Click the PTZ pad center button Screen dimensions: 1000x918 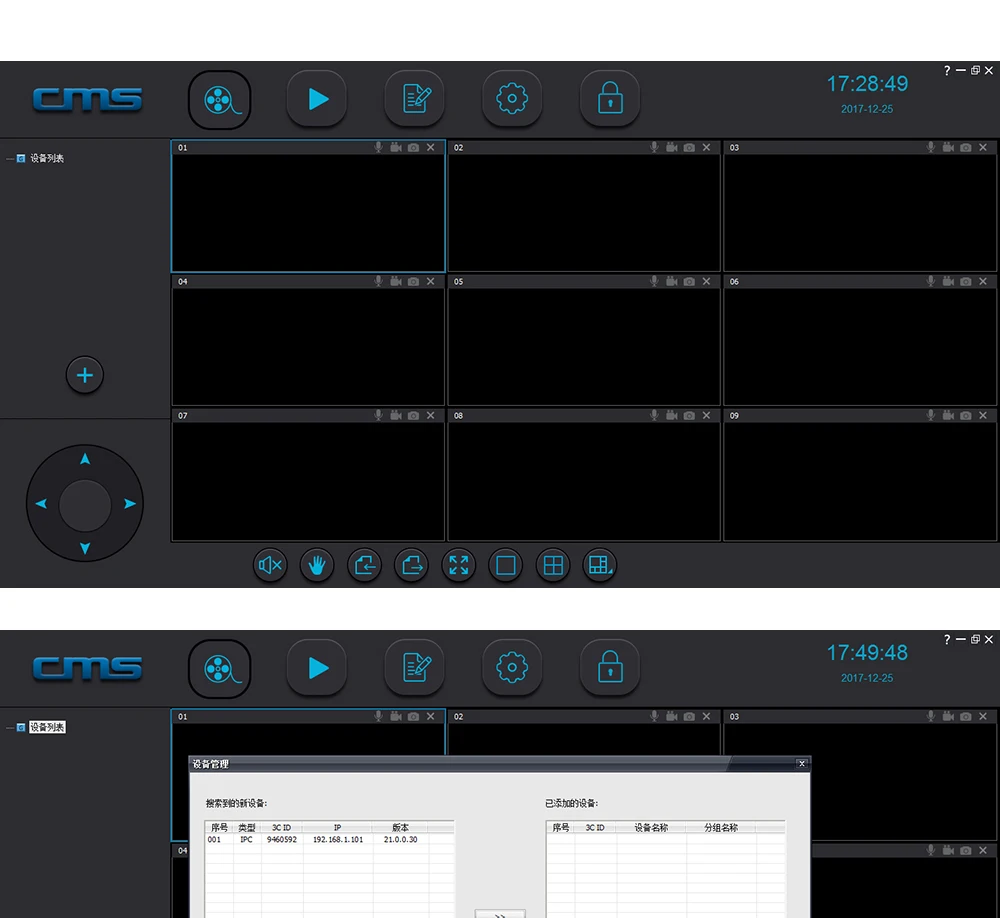tap(85, 505)
